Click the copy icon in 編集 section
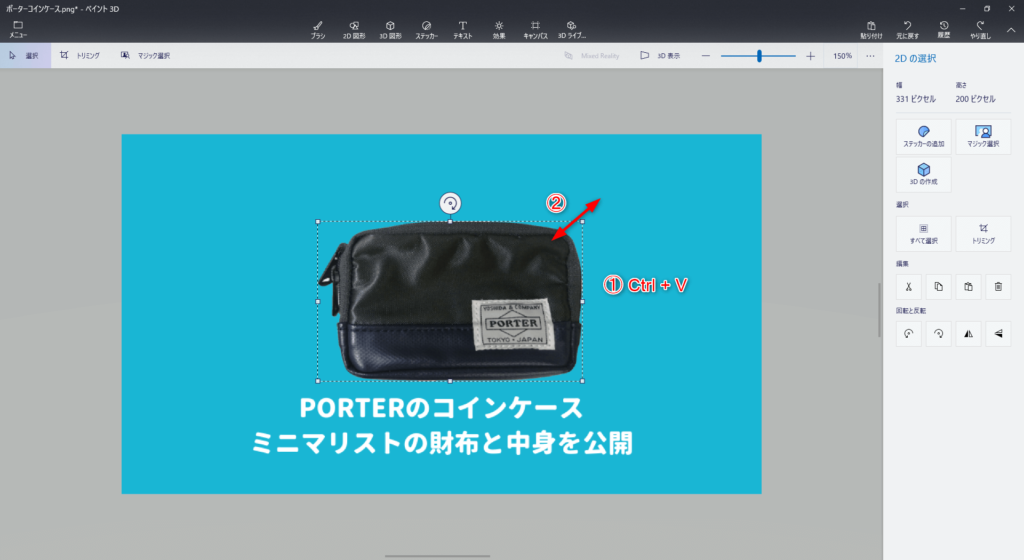Screen dimensions: 1024x560 (938, 287)
